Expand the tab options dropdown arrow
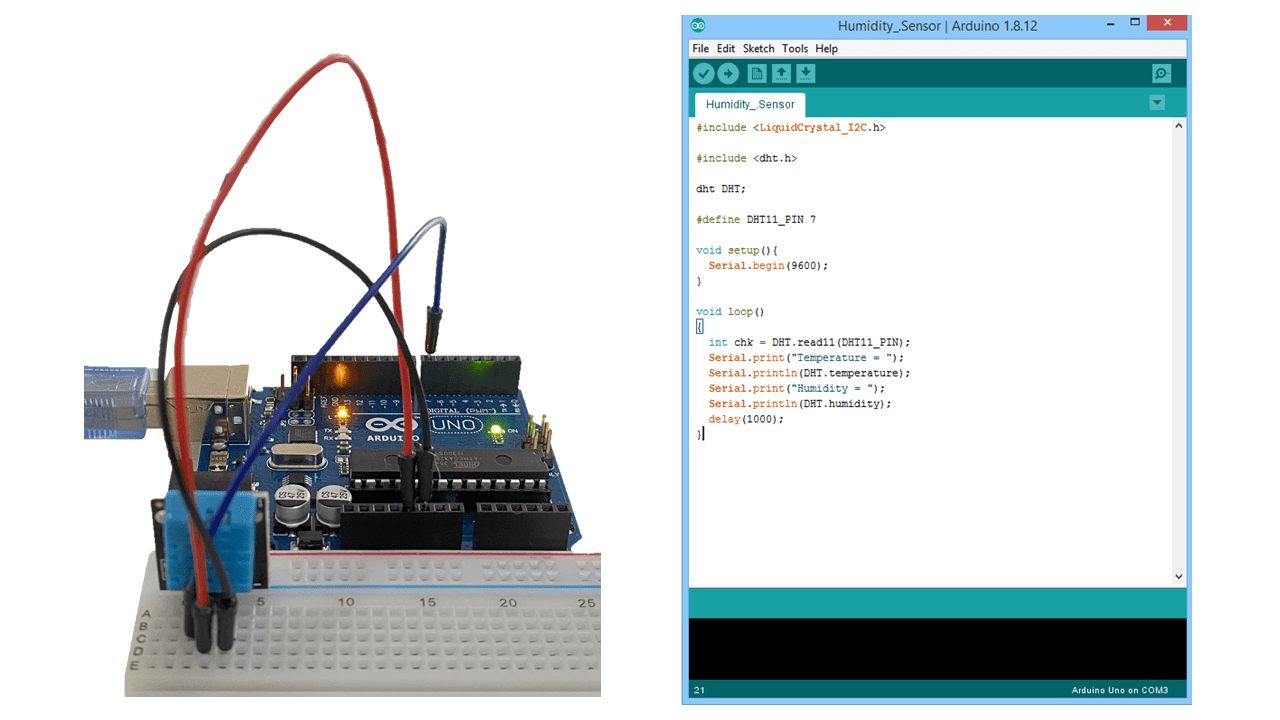Viewport: 1280px width, 720px height. (x=1157, y=102)
